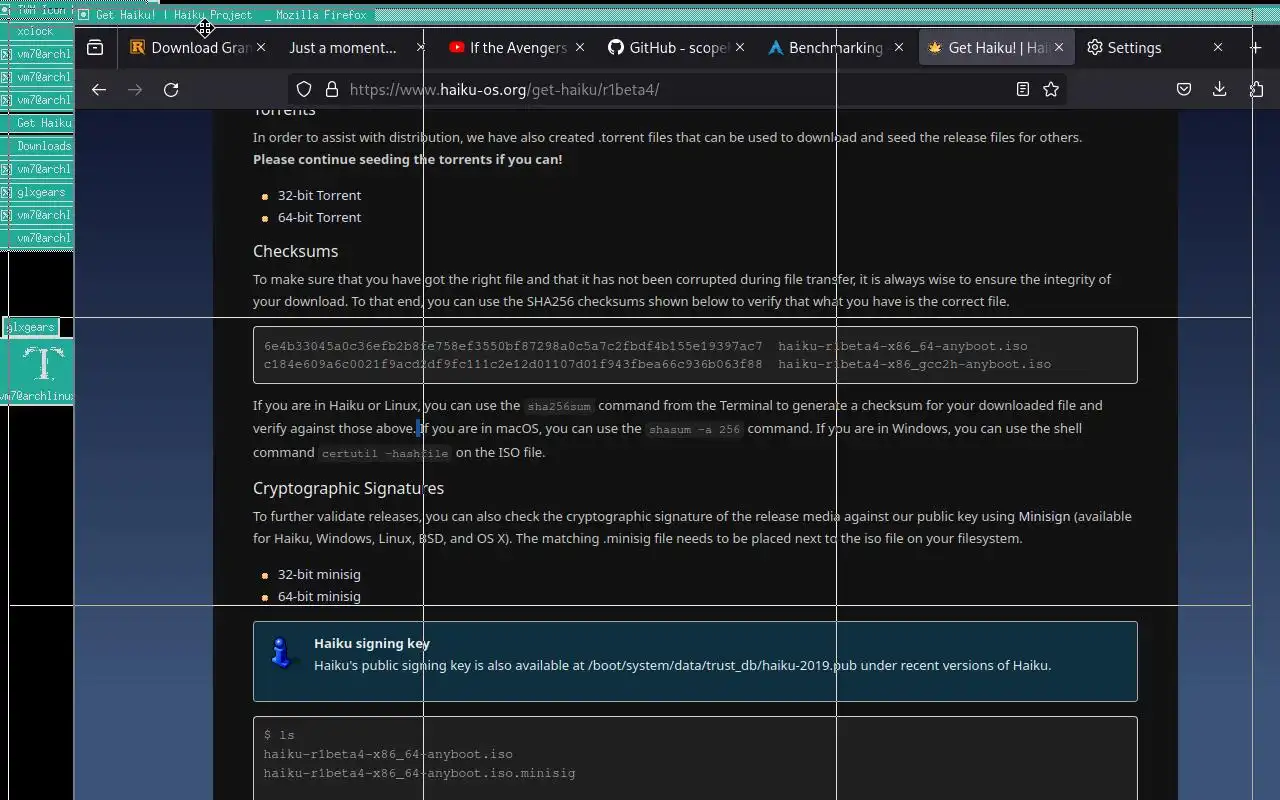
Task: Open the 64-bit Torrent link
Action: (319, 217)
